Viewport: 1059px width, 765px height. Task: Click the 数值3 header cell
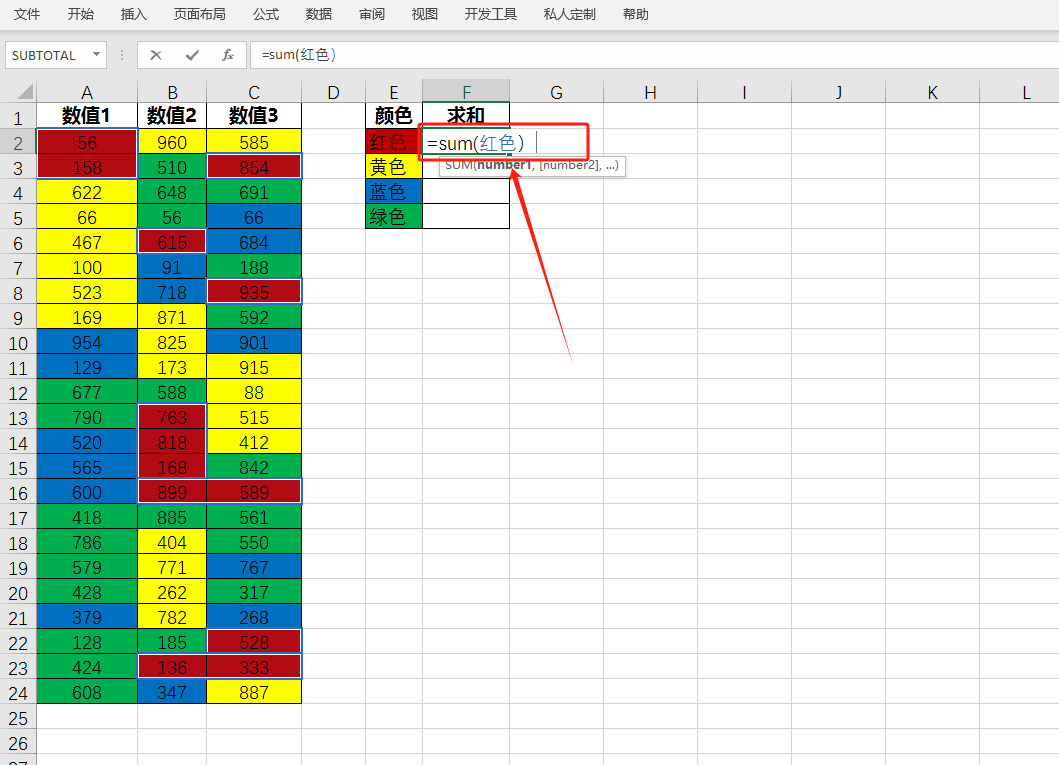tap(254, 116)
